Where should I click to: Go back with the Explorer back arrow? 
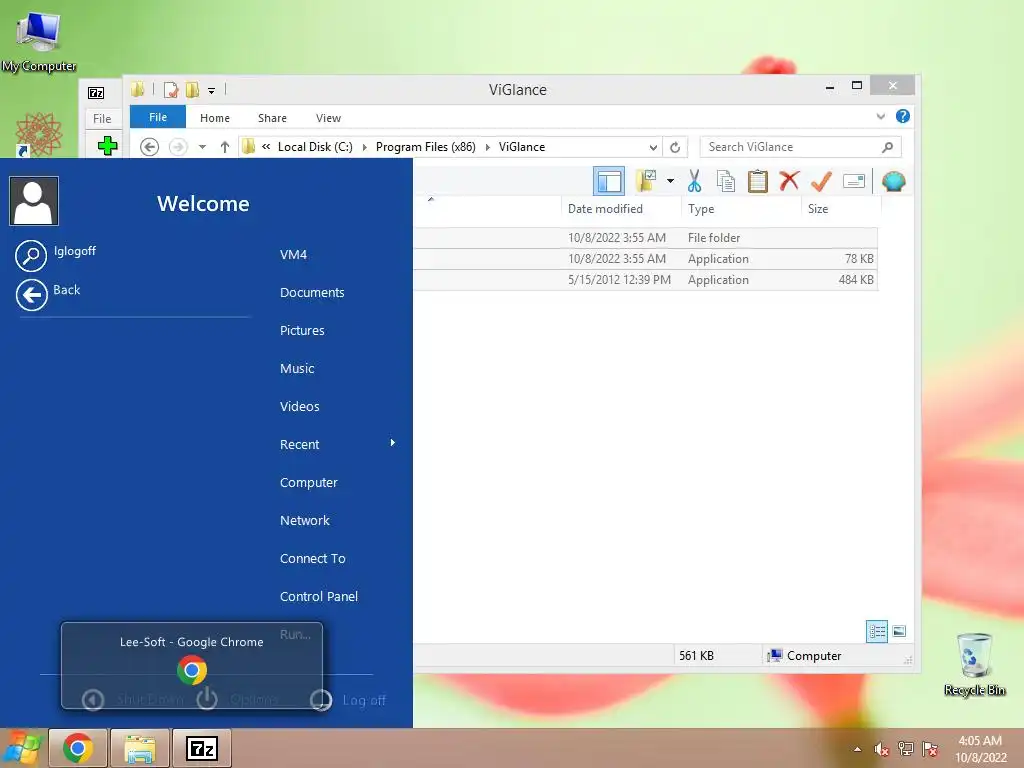coord(150,147)
